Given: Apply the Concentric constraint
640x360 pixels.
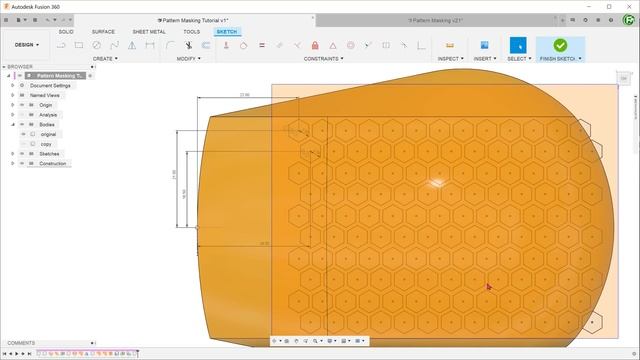Looking at the screenshot, I should tap(351, 45).
